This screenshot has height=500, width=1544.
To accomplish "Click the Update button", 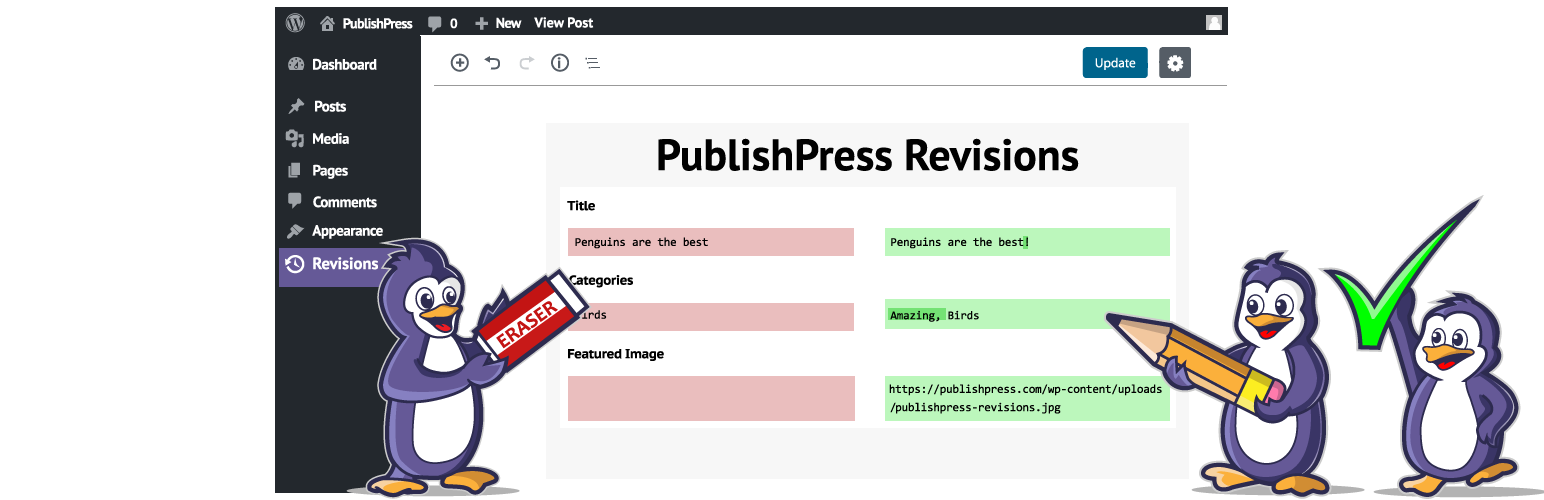I will point(1115,63).
